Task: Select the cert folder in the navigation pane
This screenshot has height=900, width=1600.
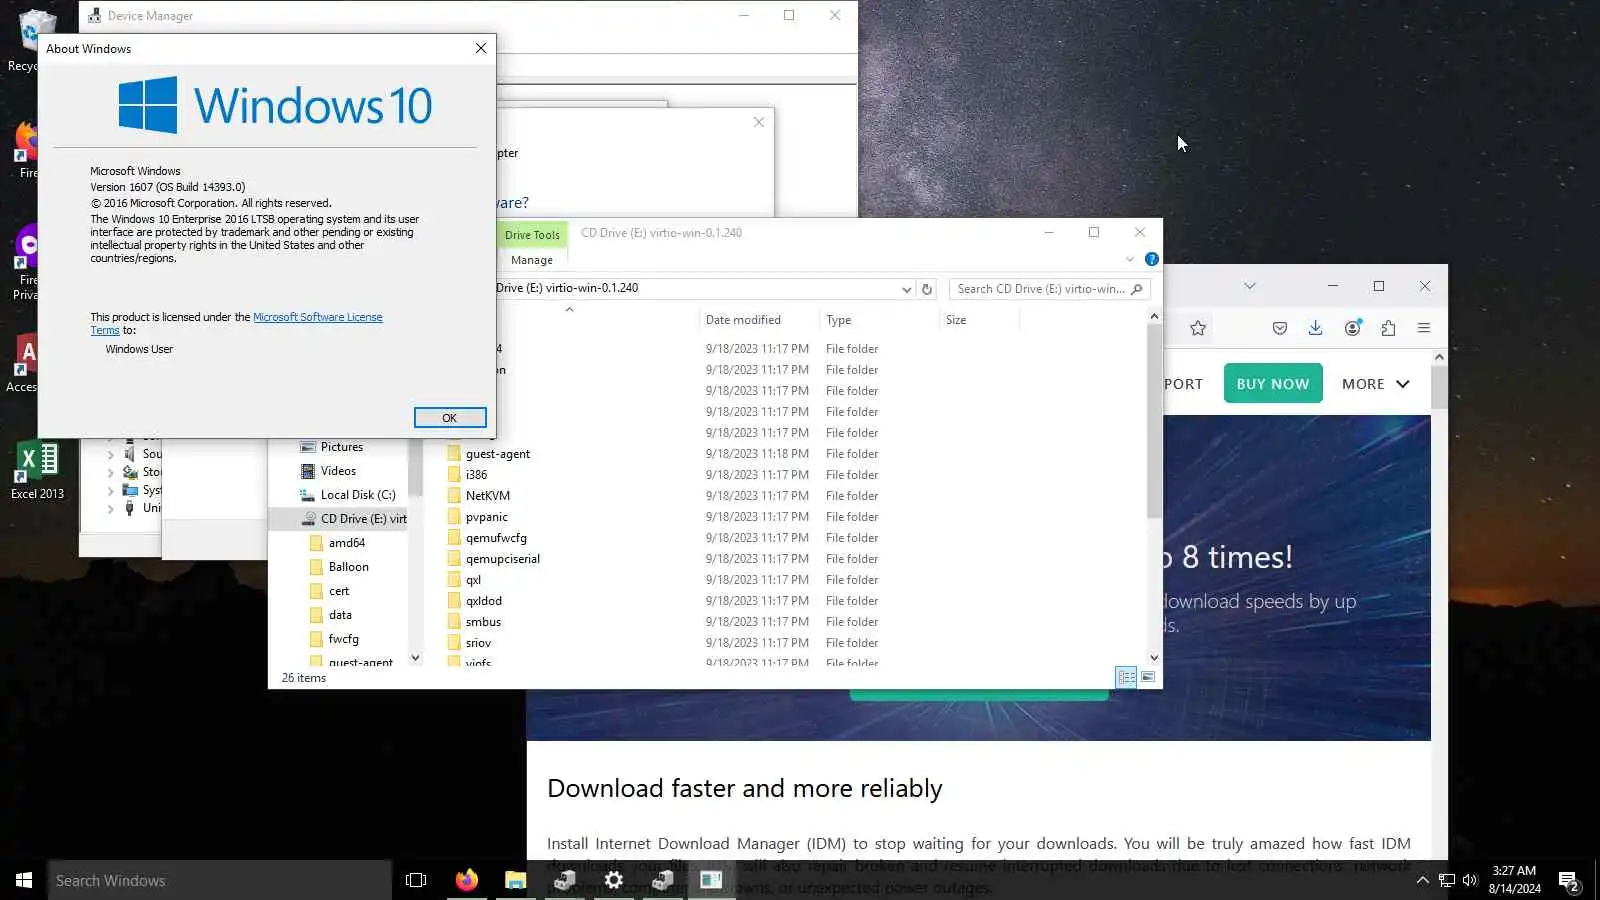Action: [x=339, y=591]
